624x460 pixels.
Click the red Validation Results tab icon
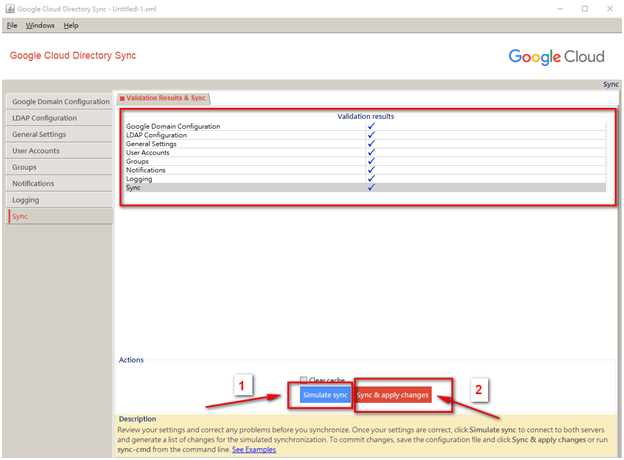pos(122,98)
